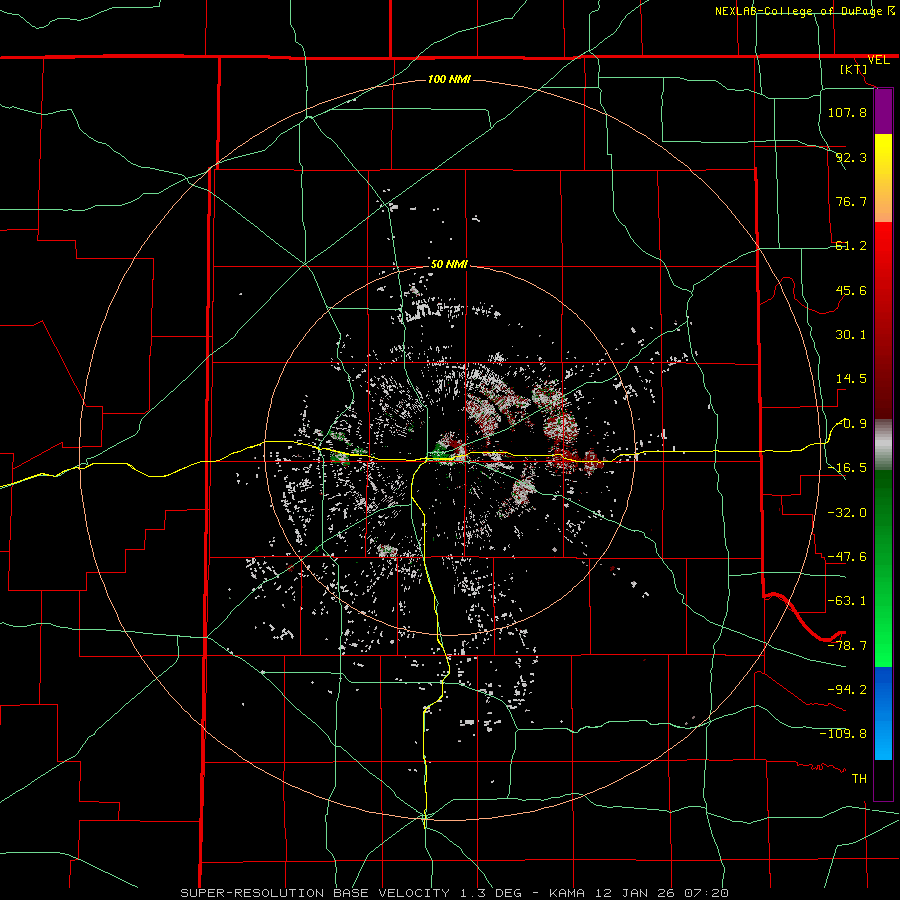
Task: Pick the gray segment of velocity color bar
Action: (883, 445)
